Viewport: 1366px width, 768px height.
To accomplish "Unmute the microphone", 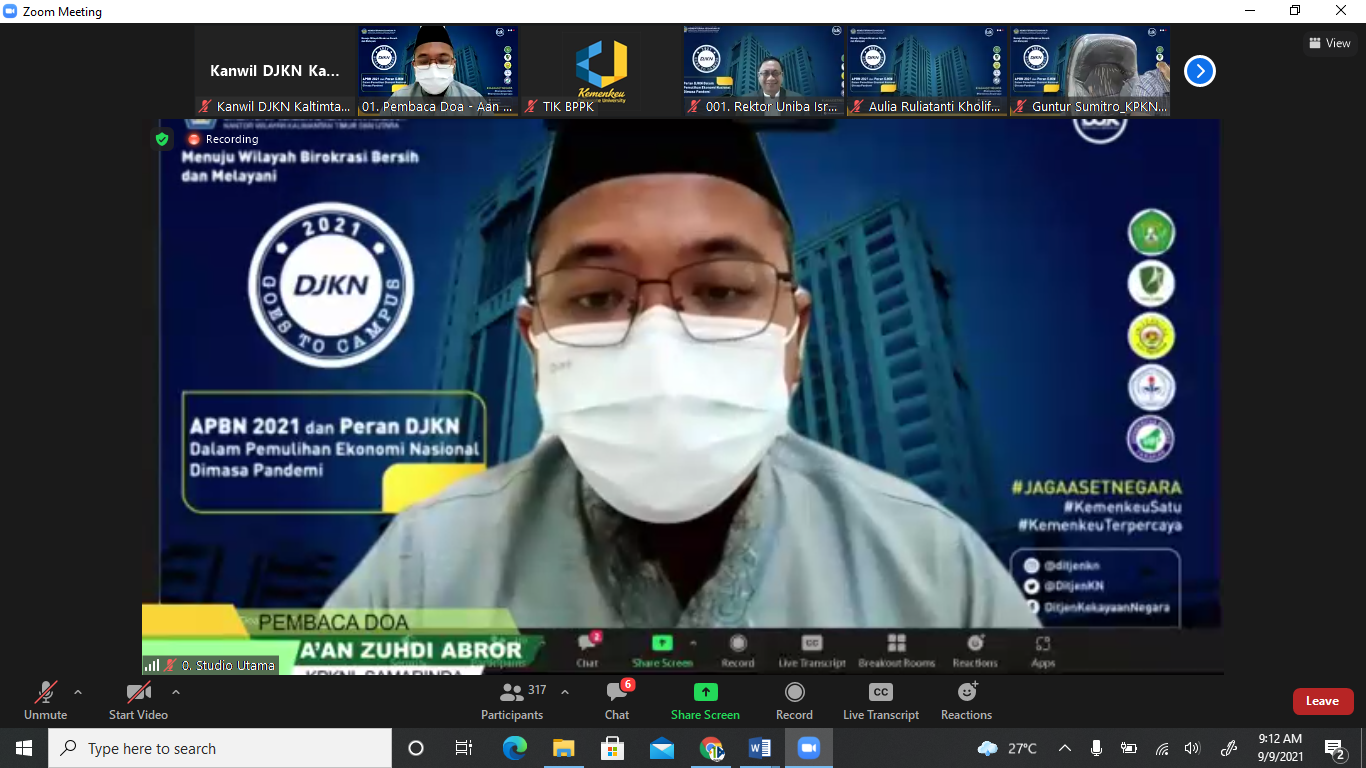I will click(x=45, y=700).
